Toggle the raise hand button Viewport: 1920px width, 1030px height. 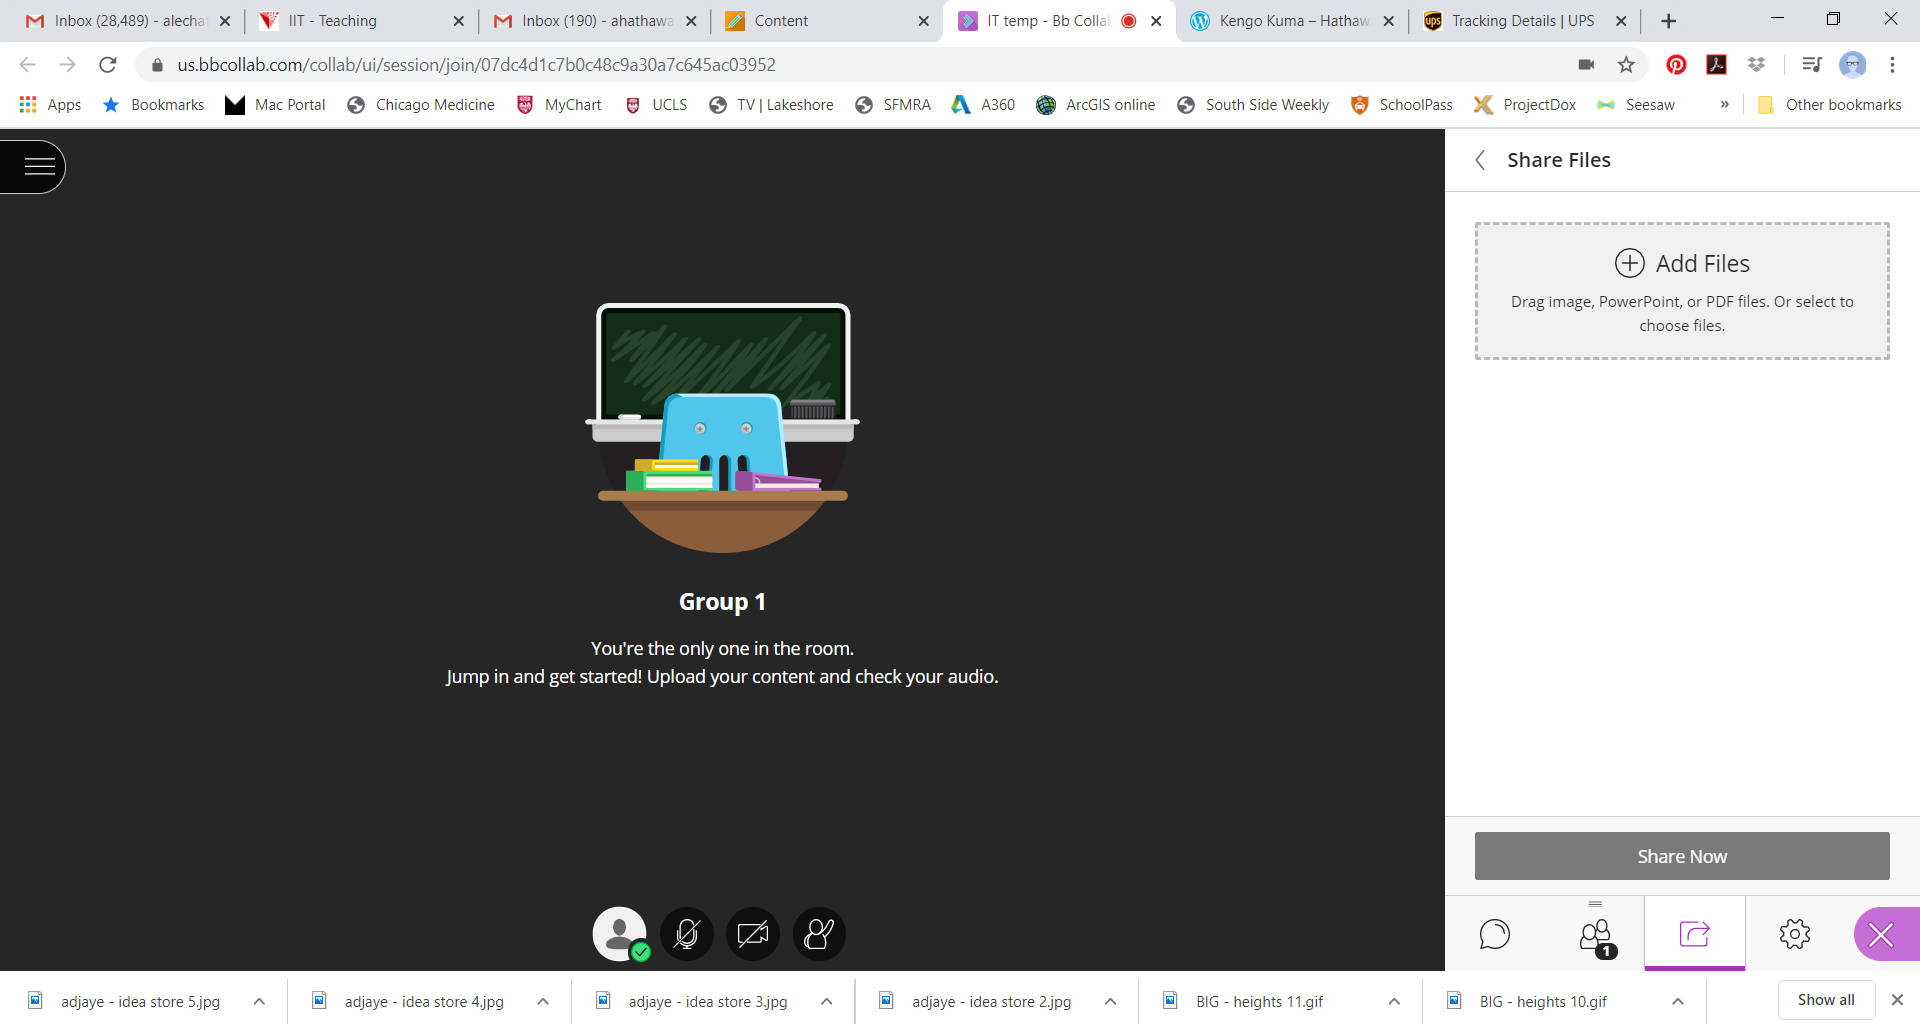pyautogui.click(x=819, y=934)
